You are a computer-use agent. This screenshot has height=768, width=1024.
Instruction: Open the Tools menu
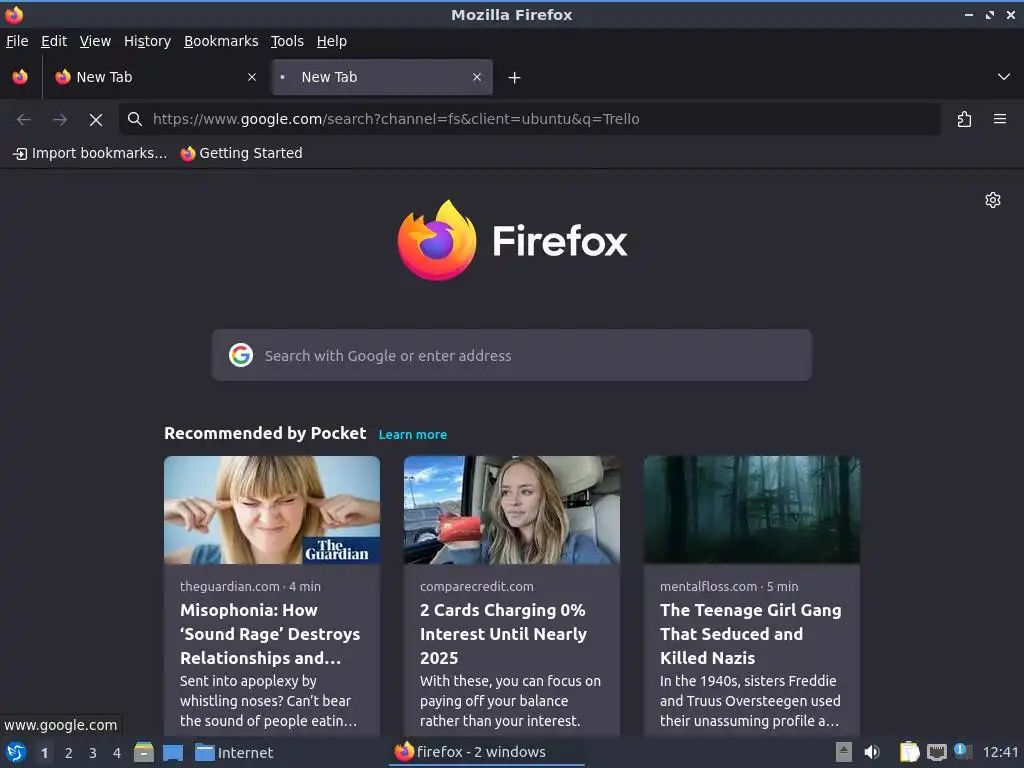click(287, 41)
